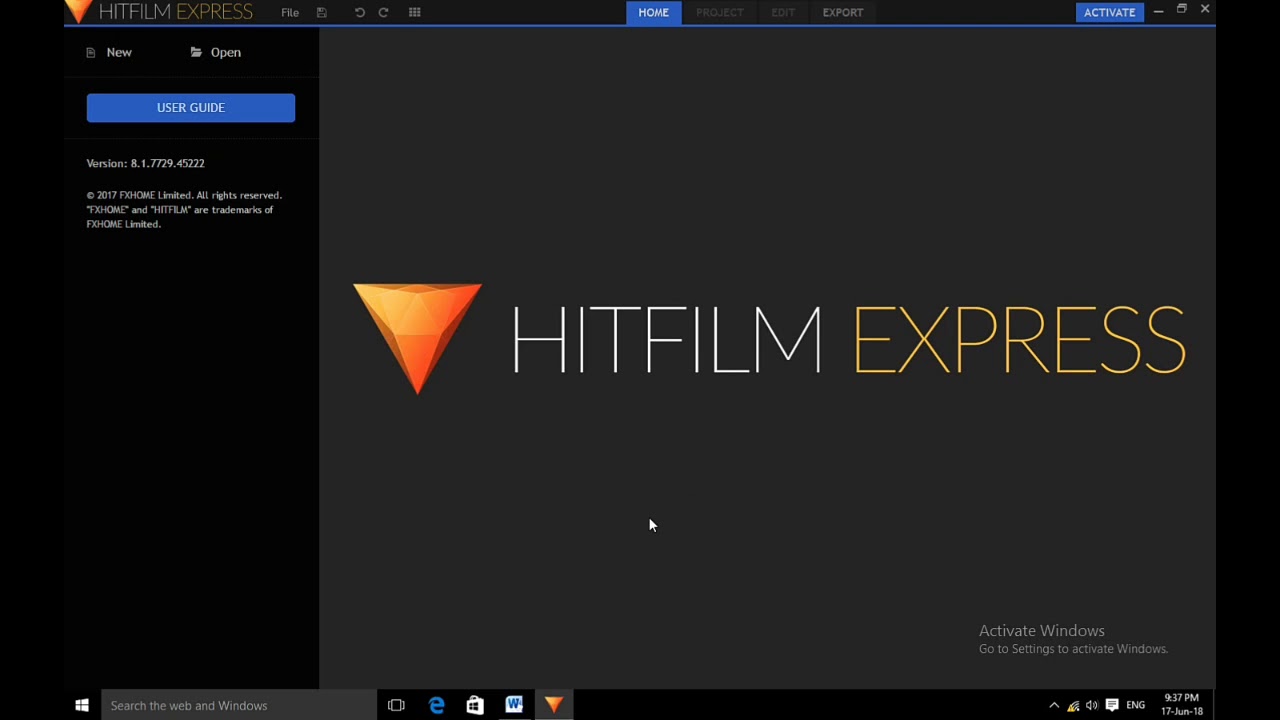Open the workspace grid icon
Image resolution: width=1280 pixels, height=720 pixels.
pyautogui.click(x=415, y=12)
